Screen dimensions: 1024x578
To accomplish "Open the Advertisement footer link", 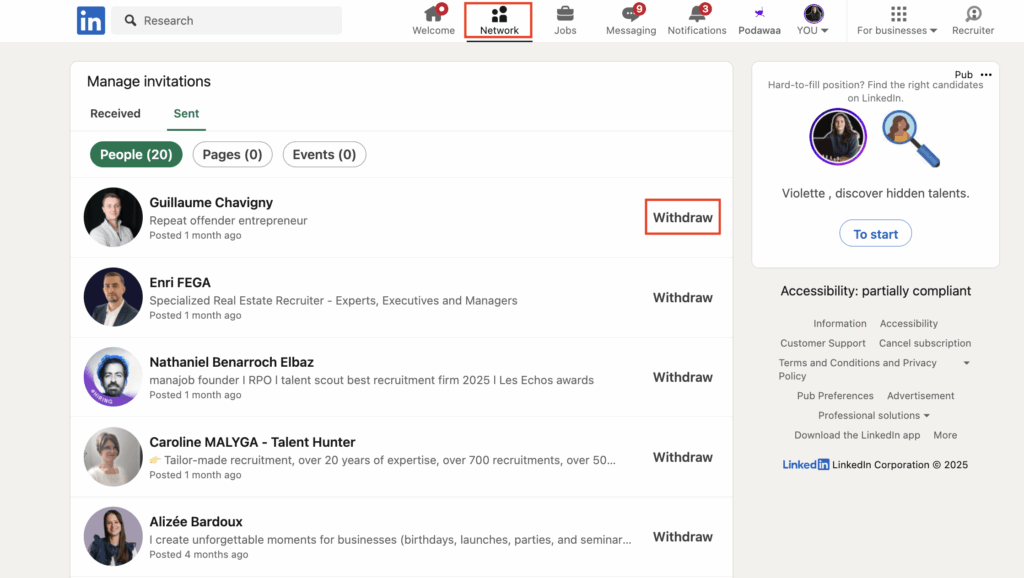I will point(920,396).
